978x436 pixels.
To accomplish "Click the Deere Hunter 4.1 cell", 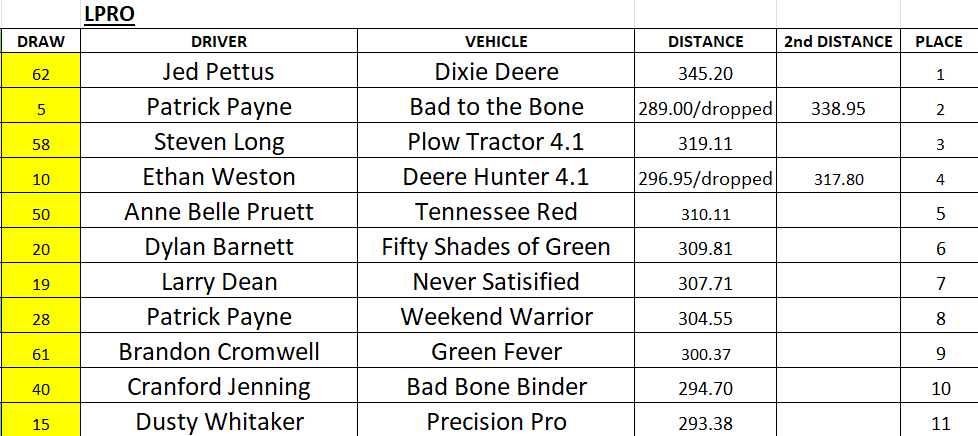I will [x=496, y=178].
